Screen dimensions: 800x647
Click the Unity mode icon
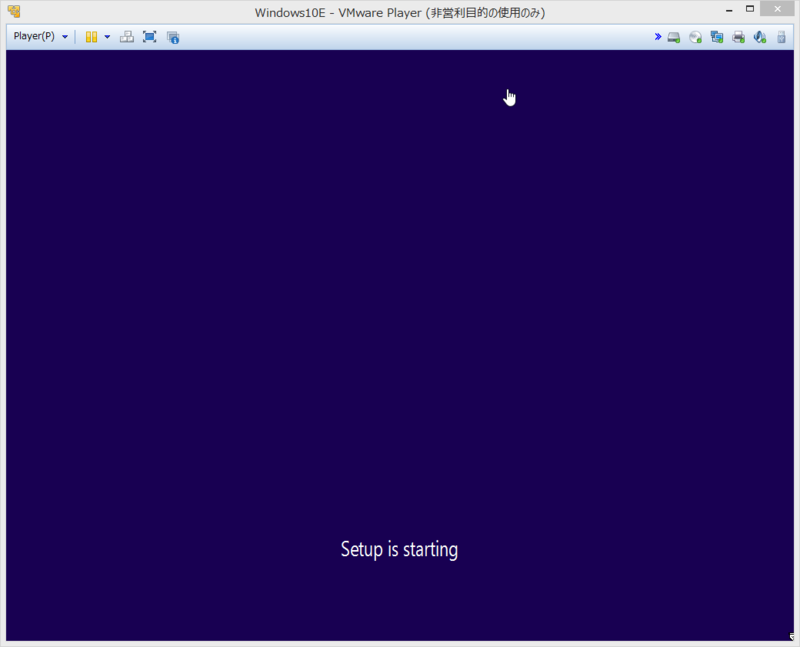pyautogui.click(x=173, y=37)
